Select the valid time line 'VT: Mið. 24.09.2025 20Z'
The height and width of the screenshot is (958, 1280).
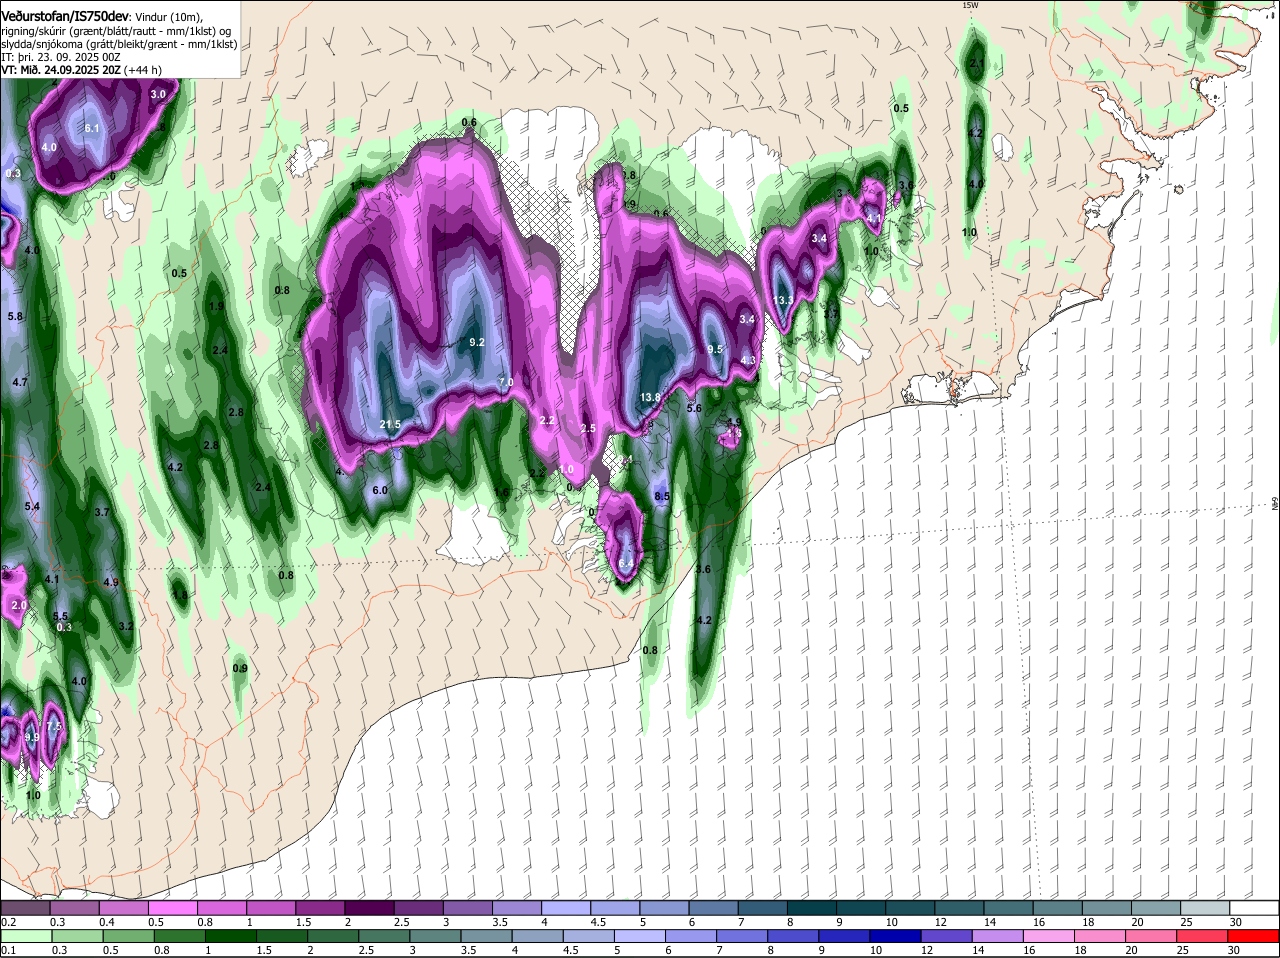(61, 70)
